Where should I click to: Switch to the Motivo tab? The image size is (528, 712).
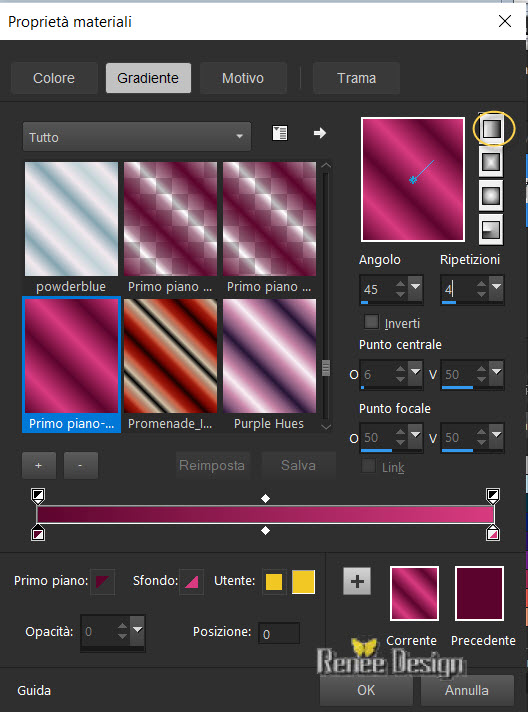coord(243,78)
